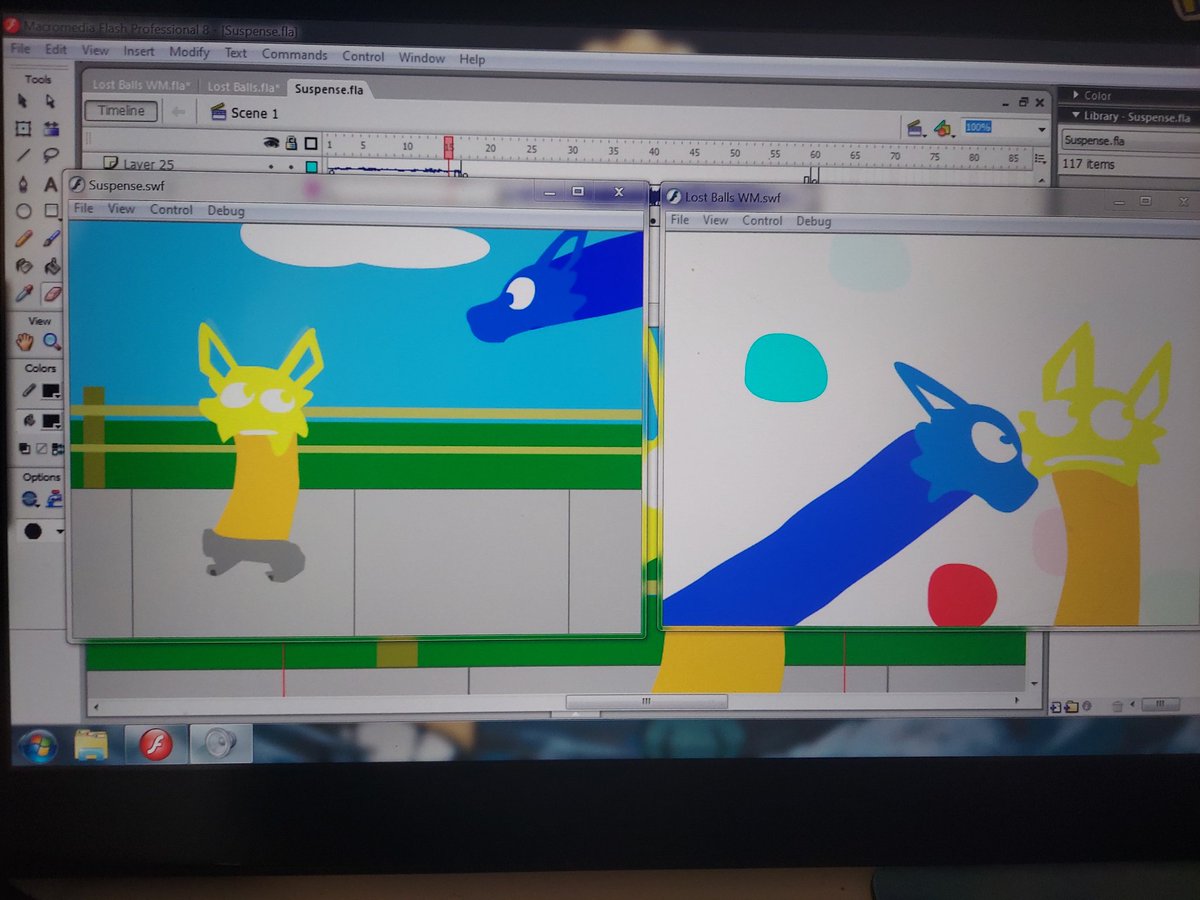Select the Free Transform tool
Screen dimensions: 1200x900
point(23,129)
